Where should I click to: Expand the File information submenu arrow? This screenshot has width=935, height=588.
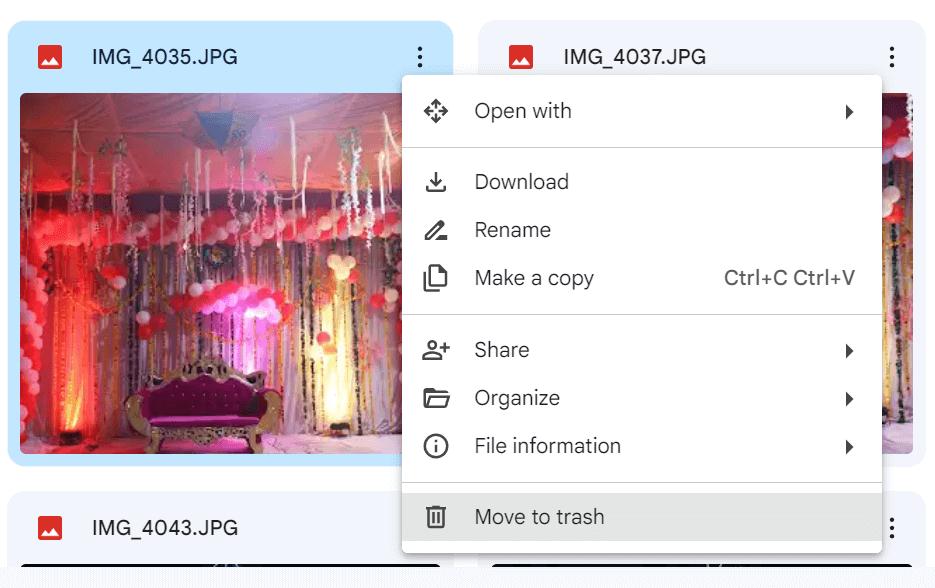[849, 447]
